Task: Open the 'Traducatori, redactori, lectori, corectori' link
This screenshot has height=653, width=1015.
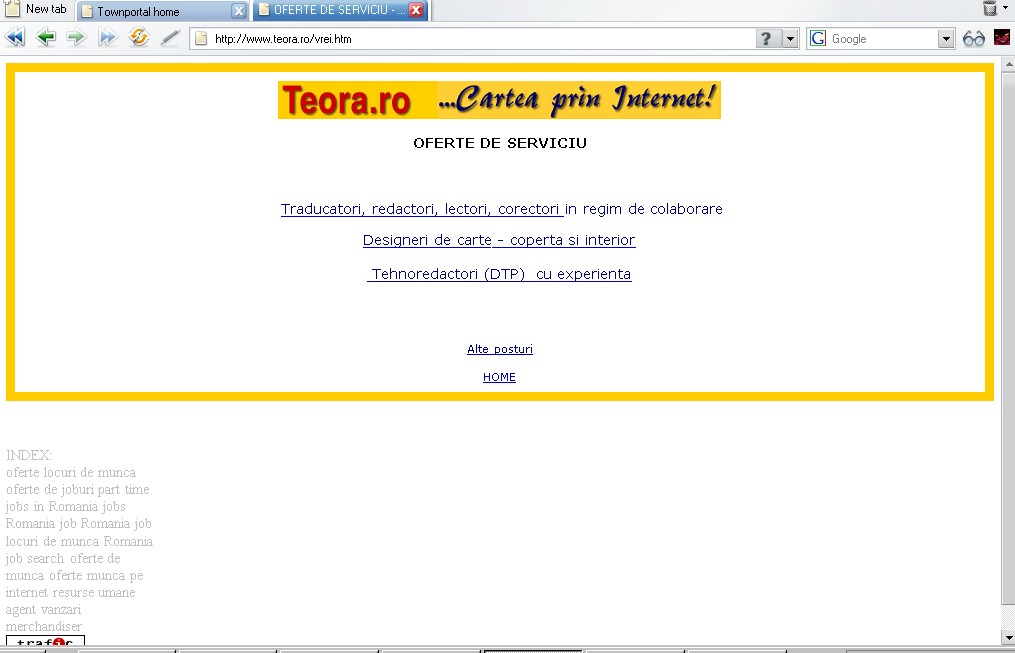Action: tap(421, 209)
